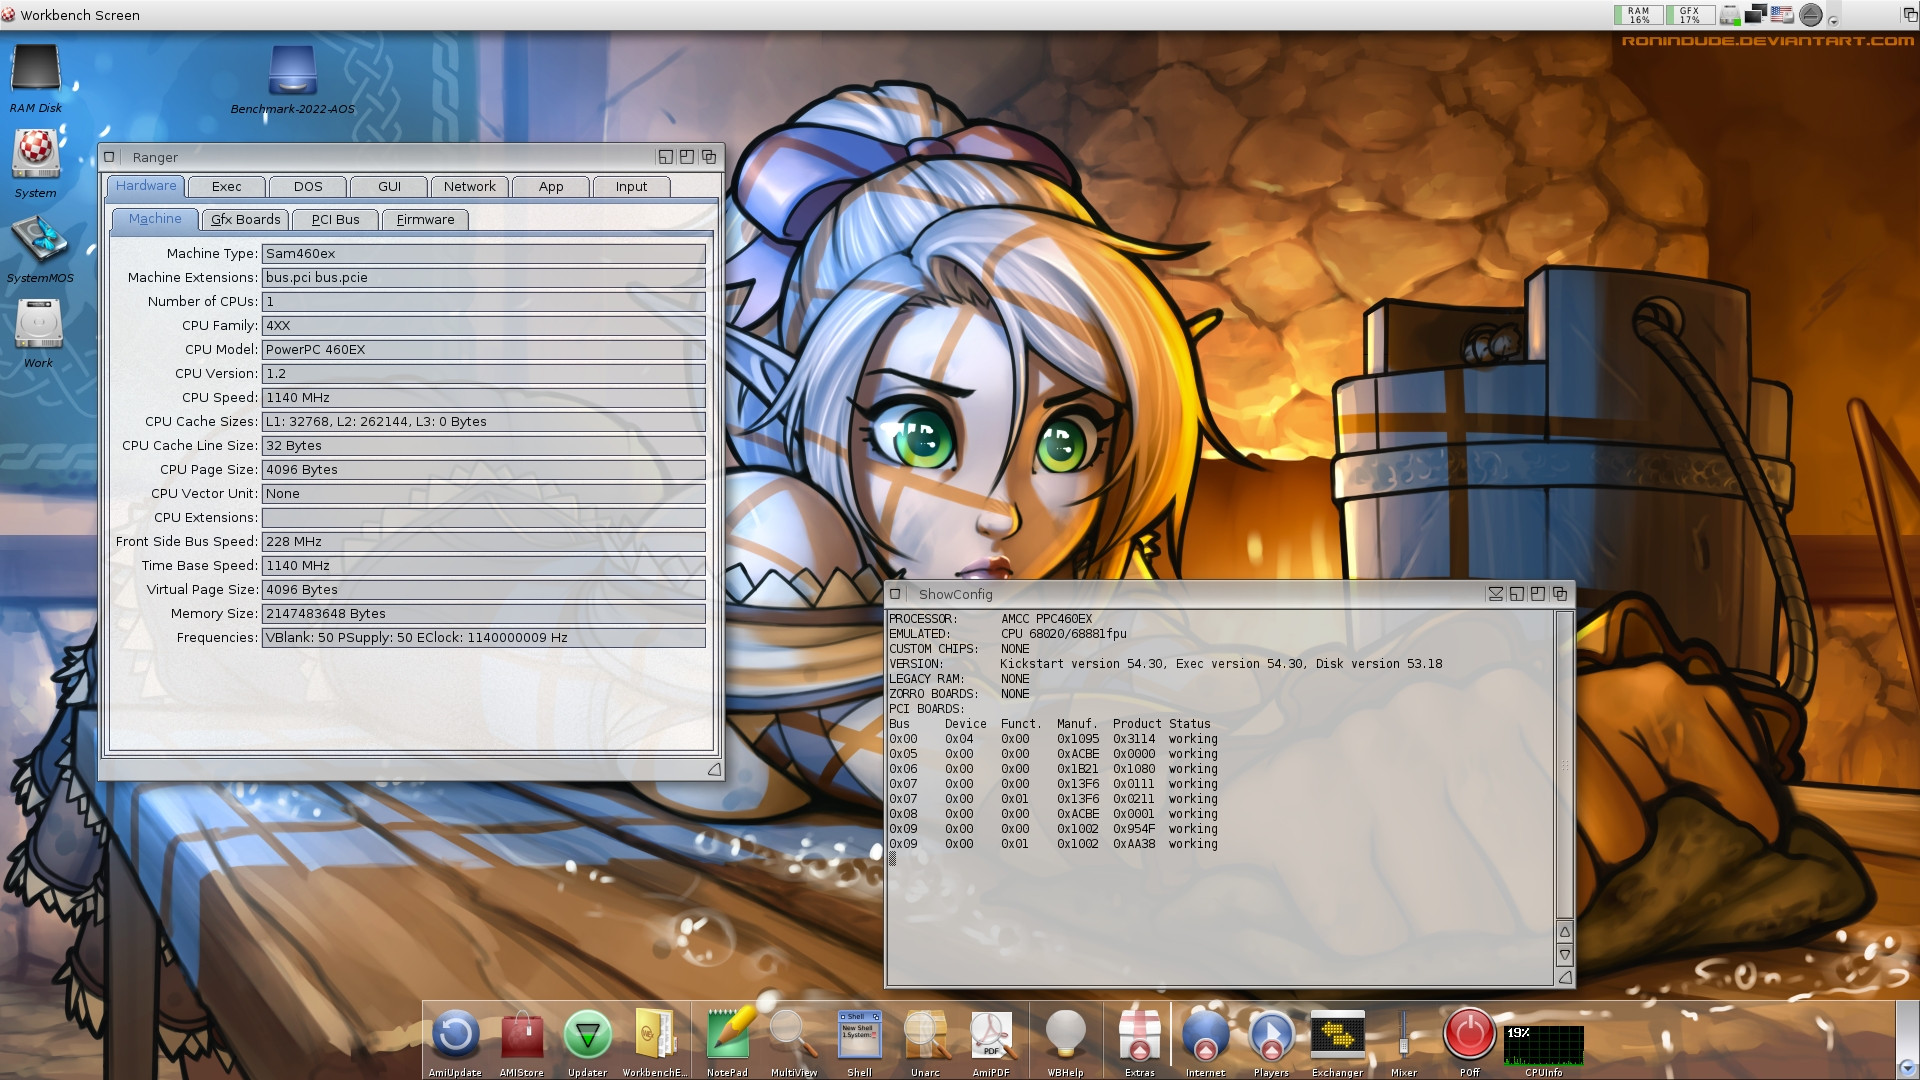Viewport: 1920px width, 1080px height.
Task: Switch to the App tab in Ranger
Action: click(551, 187)
